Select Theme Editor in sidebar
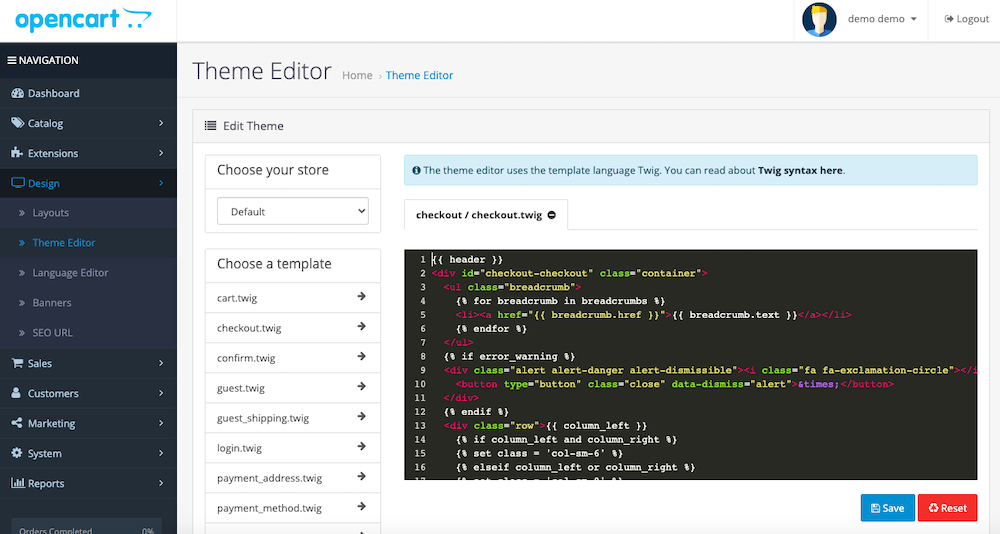1000x534 pixels. (88, 242)
